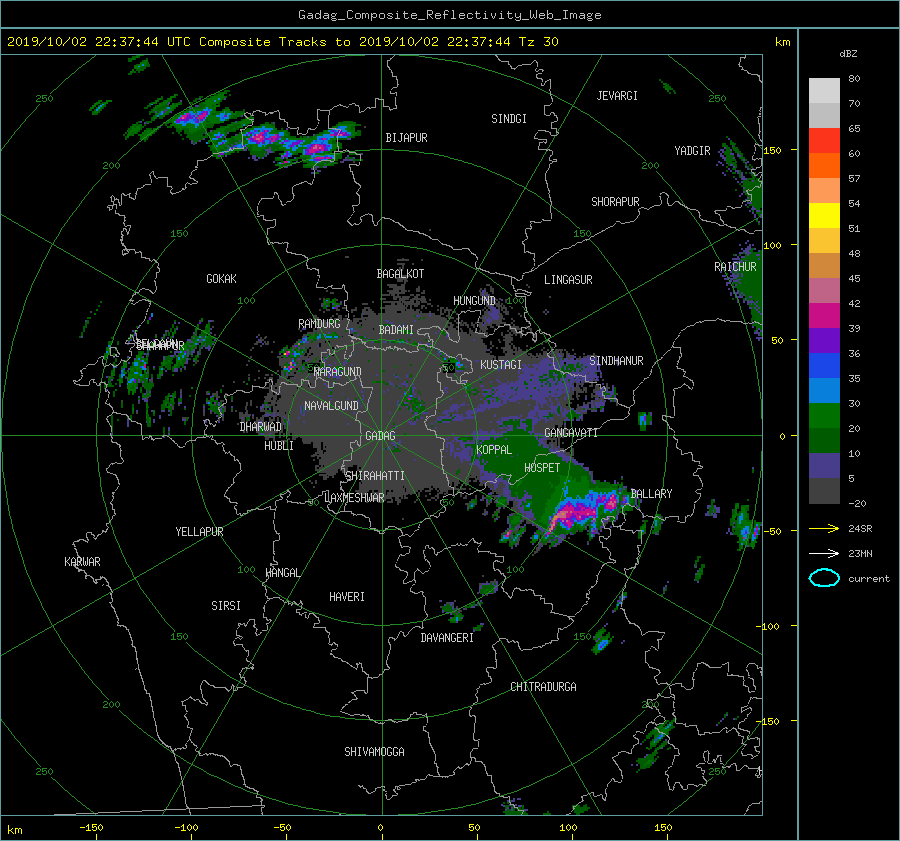Click the DAVANGERI city label
Screen dimensions: 900x841
447,638
